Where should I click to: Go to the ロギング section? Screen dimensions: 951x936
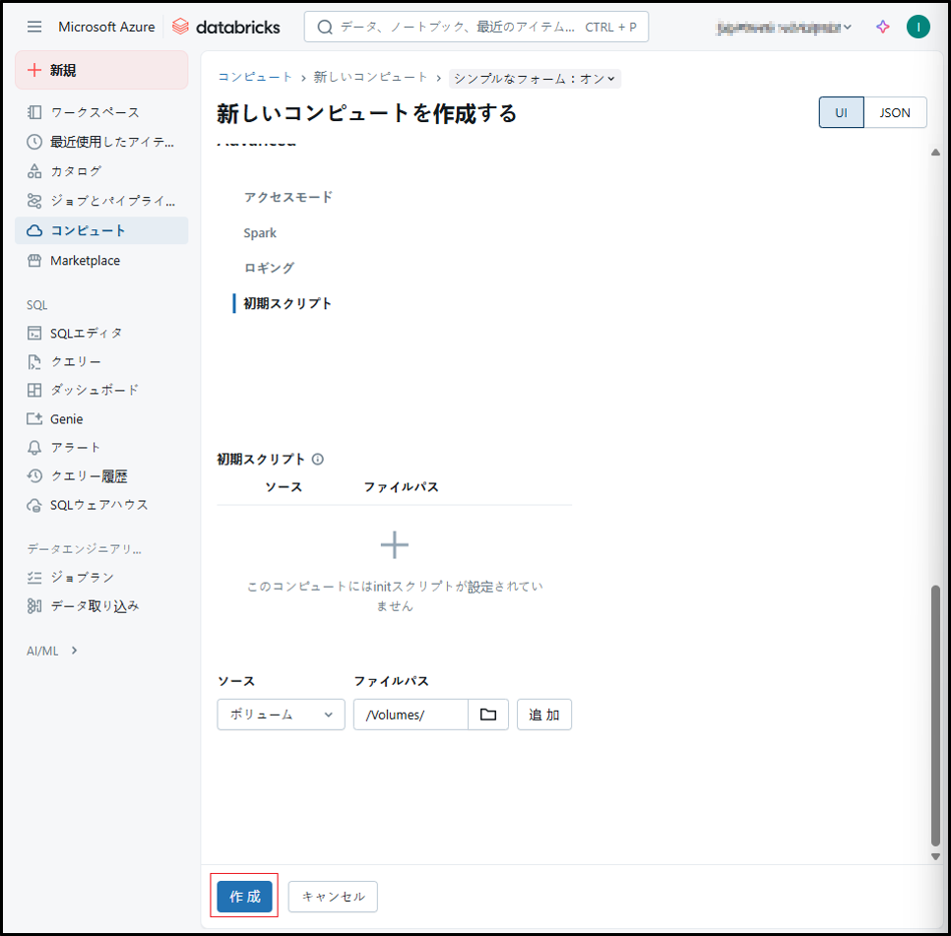tap(269, 268)
